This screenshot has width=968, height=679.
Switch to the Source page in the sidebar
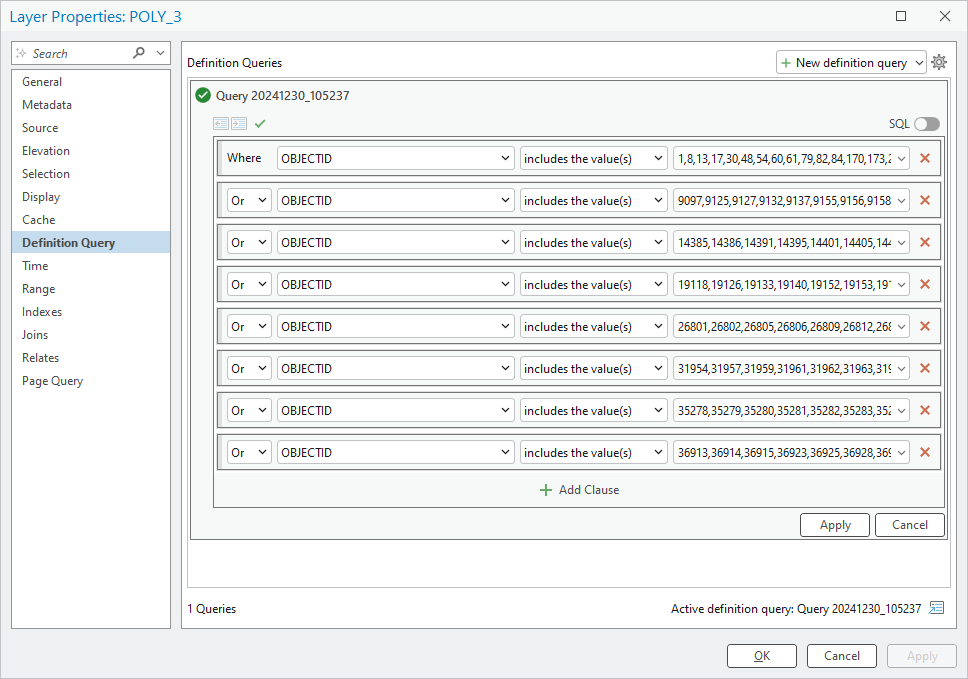pyautogui.click(x=40, y=127)
